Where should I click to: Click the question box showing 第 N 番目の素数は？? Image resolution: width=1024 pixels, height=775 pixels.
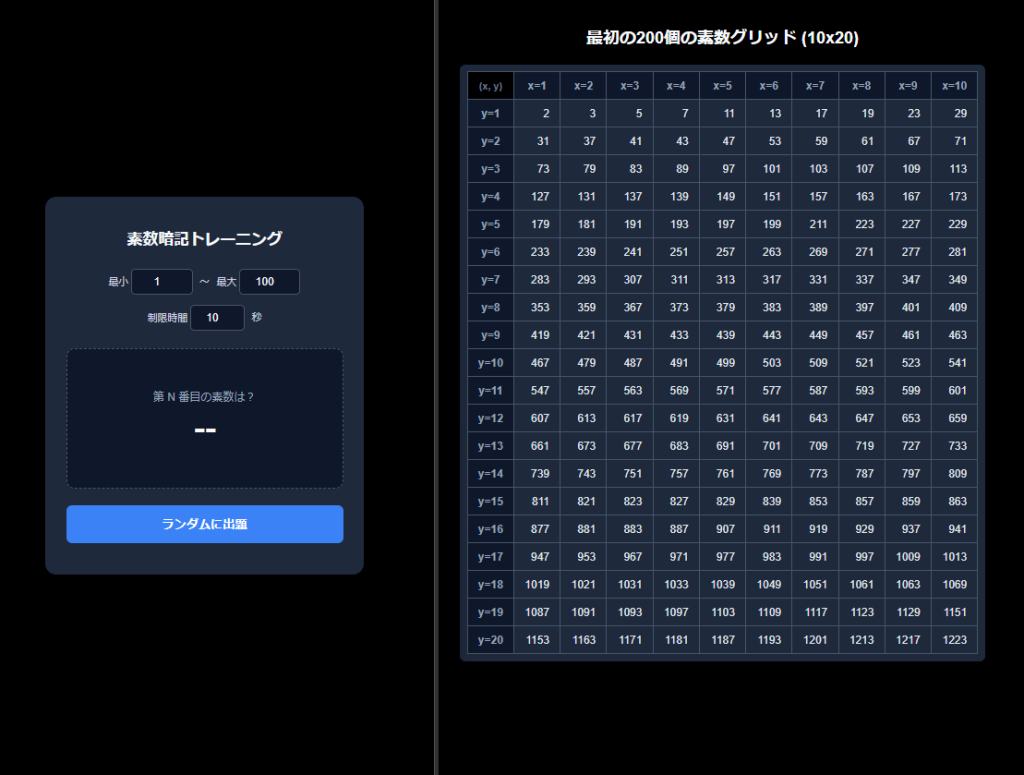tap(204, 418)
